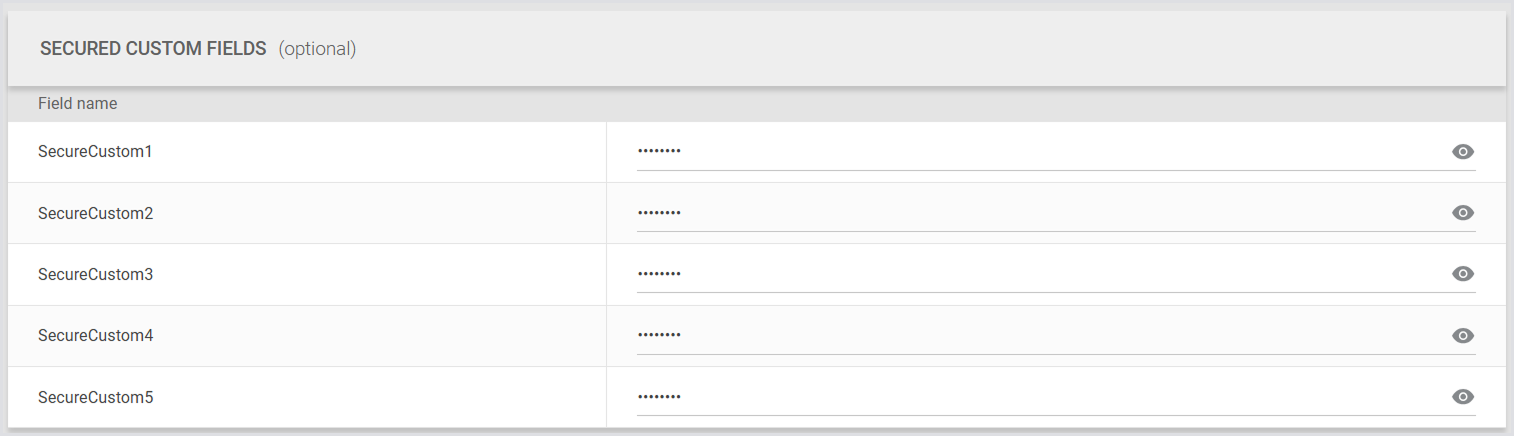Reveal the SecureCustom1 value with eye icon
The height and width of the screenshot is (436, 1514).
pos(1463,152)
